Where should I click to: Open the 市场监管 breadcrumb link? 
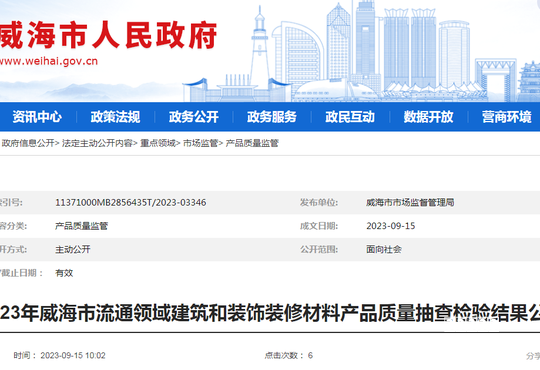(x=200, y=143)
